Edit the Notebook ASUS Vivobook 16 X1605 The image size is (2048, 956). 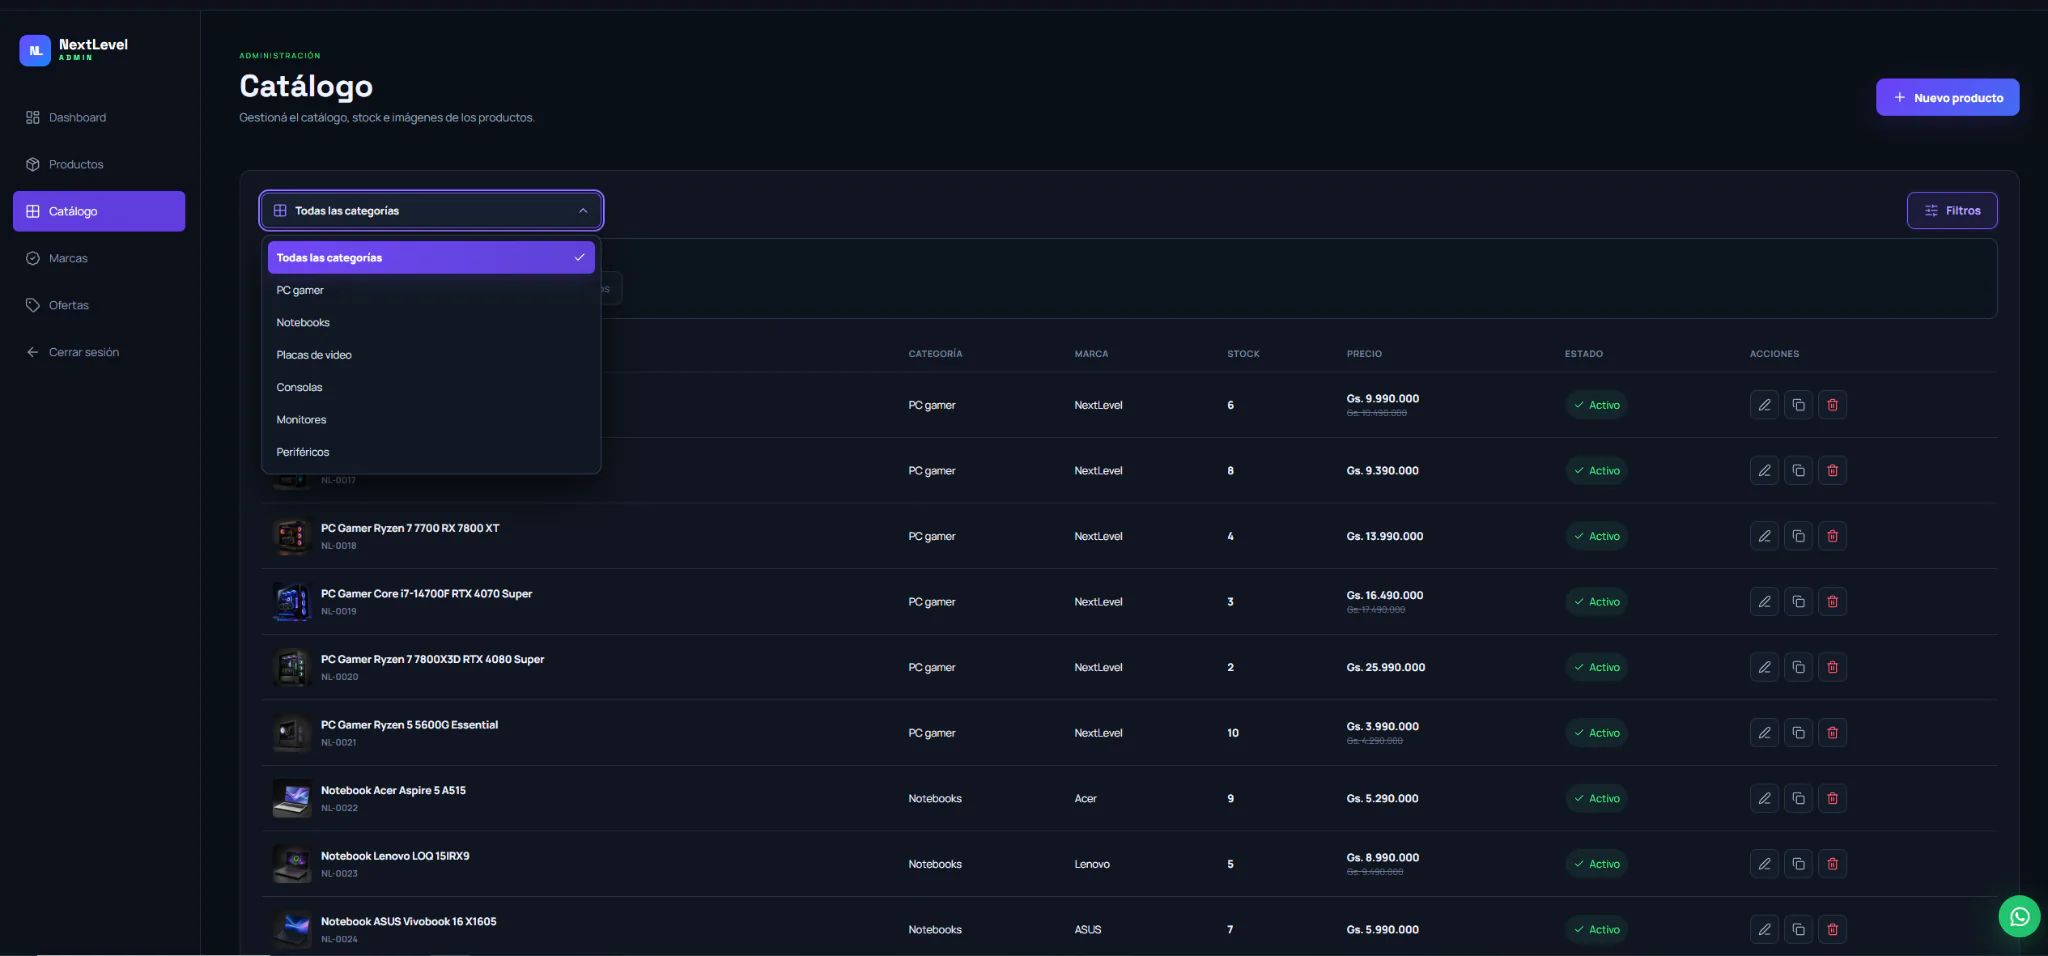1764,930
